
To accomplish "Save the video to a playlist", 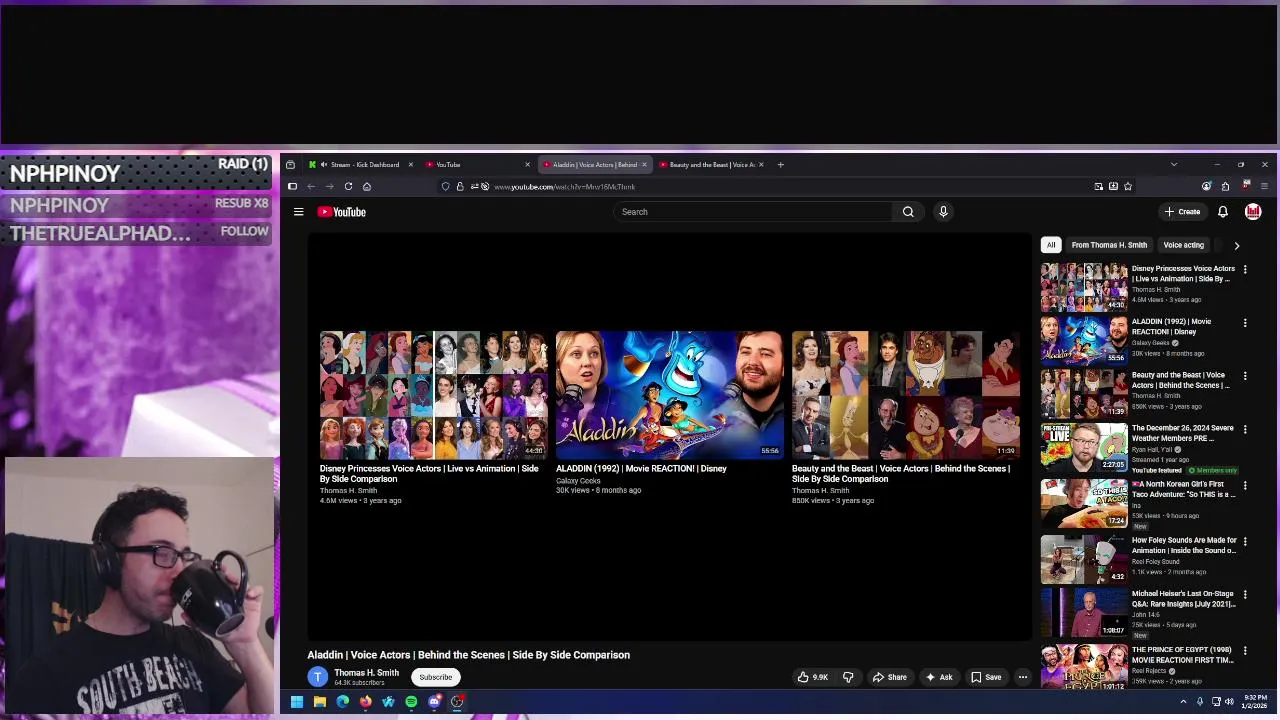I will [986, 677].
